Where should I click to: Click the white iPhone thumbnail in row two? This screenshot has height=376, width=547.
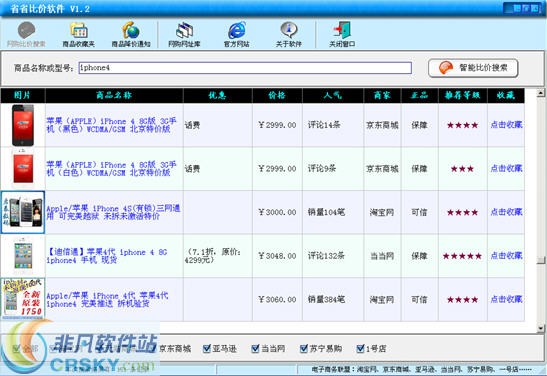pyautogui.click(x=23, y=168)
